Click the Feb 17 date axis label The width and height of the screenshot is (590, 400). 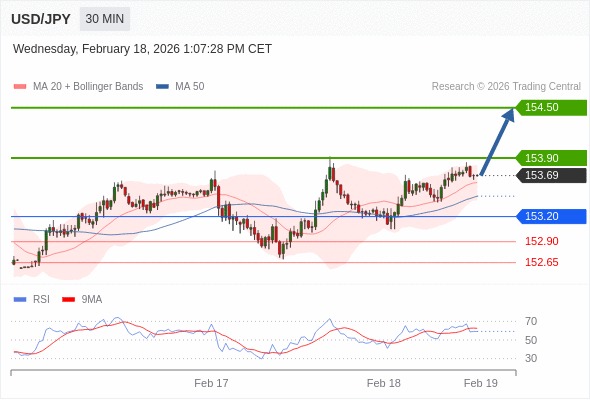click(211, 383)
